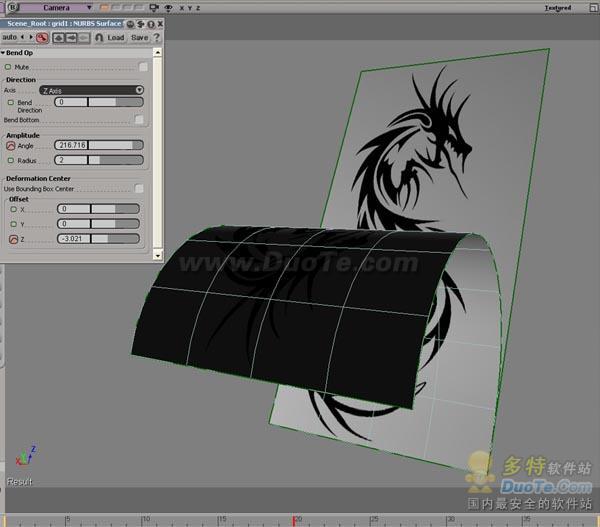Image resolution: width=600 pixels, height=527 pixels.
Task: Click the red keyframe button in toolbar
Action: coord(42,37)
